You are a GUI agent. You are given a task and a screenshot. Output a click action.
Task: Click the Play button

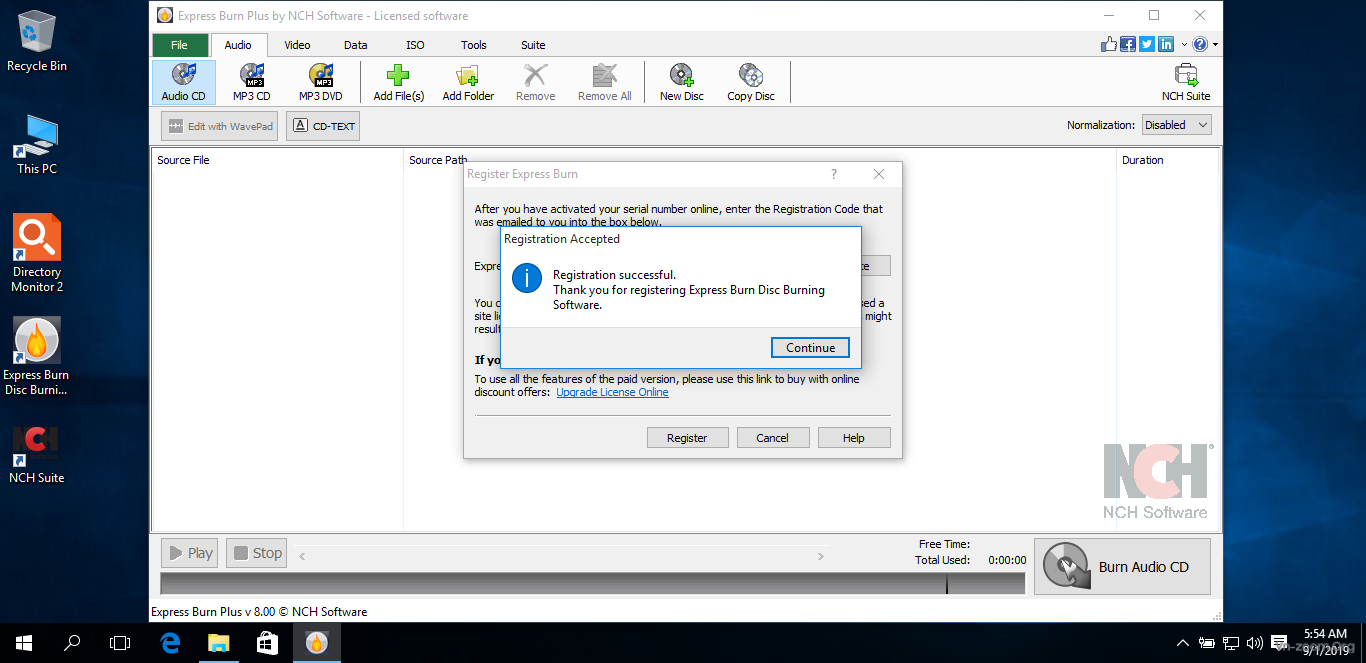[x=191, y=553]
